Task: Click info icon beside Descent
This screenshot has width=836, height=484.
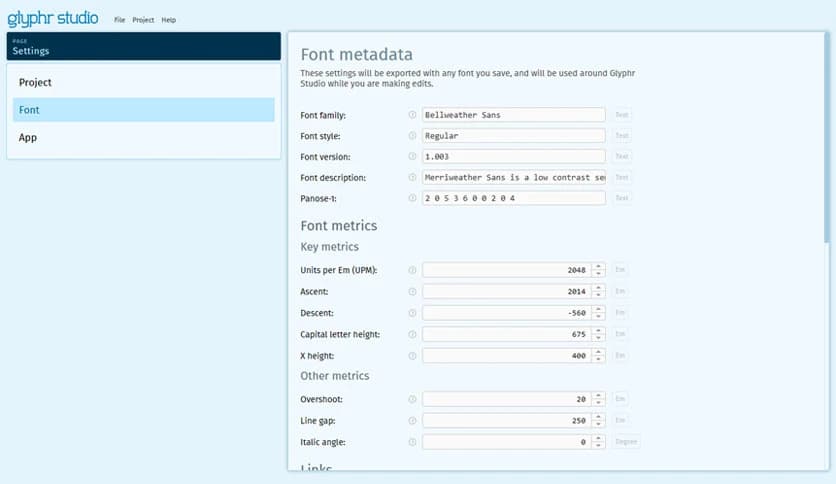Action: click(412, 312)
